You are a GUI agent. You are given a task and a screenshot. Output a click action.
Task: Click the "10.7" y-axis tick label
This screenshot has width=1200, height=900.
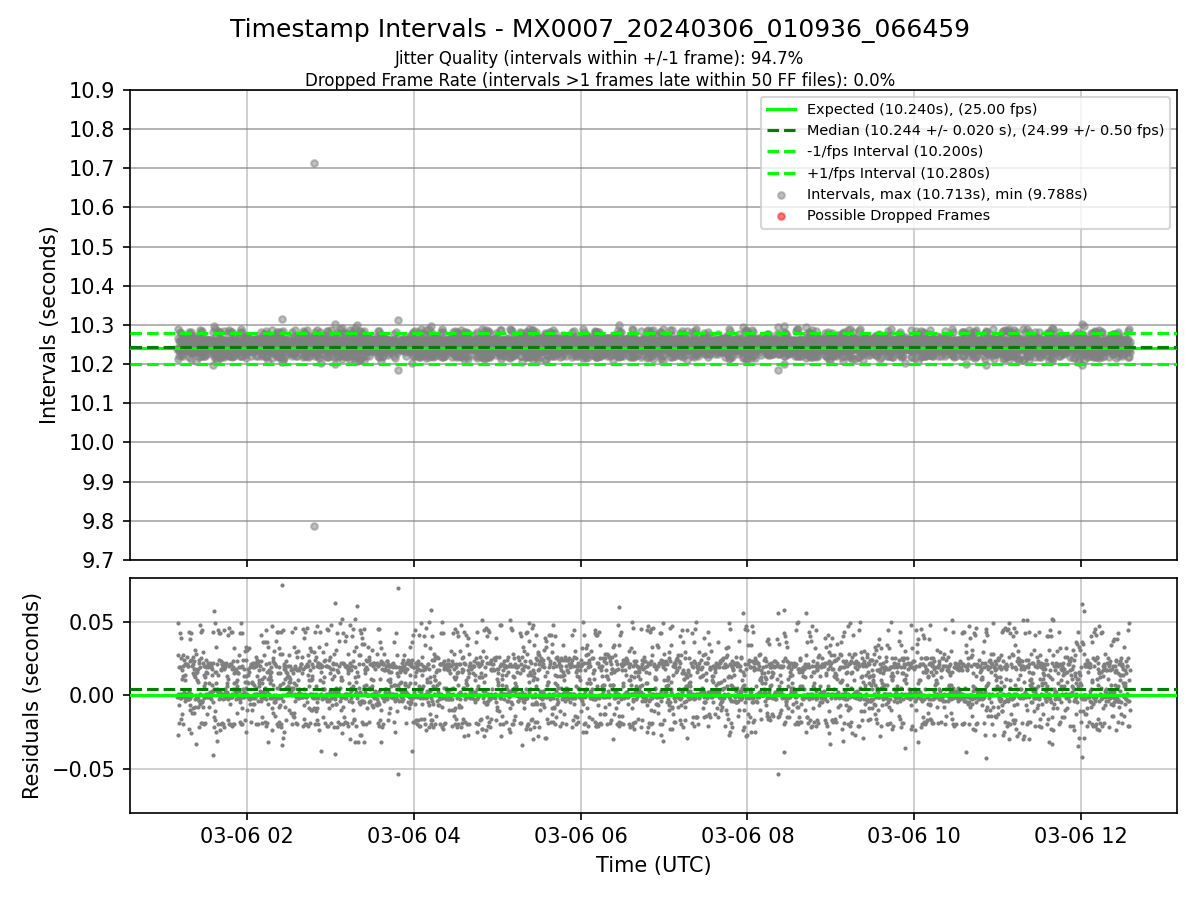[93, 169]
